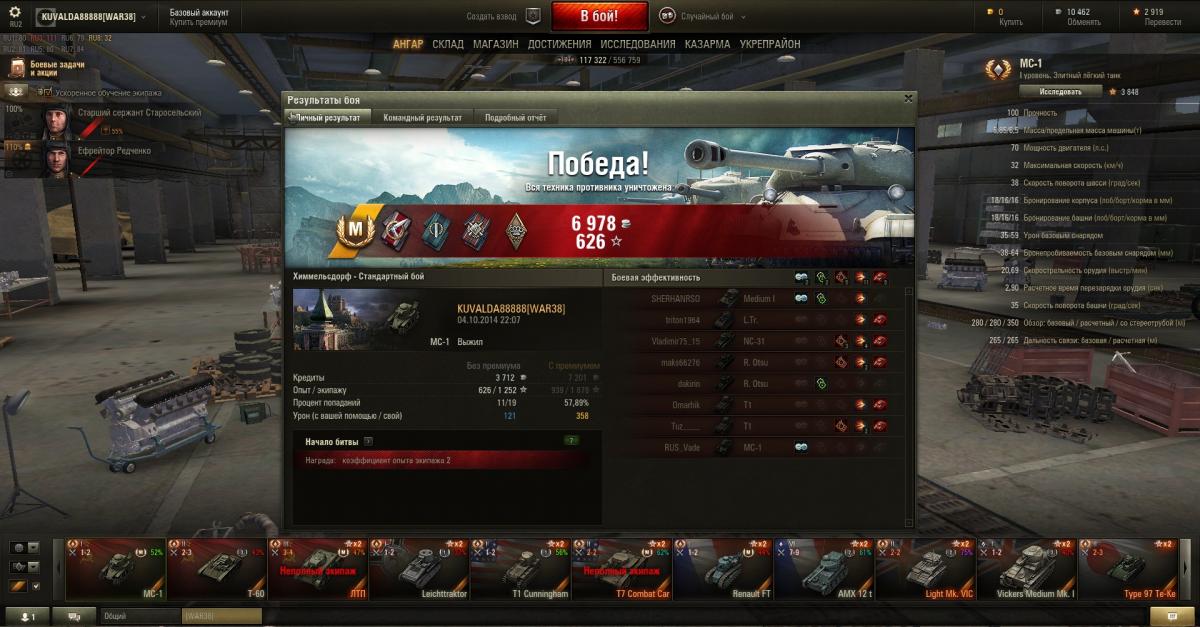Image resolution: width=1200 pixels, height=627 pixels.
Task: Open the vehicle type filter dropdown
Action: (25, 567)
